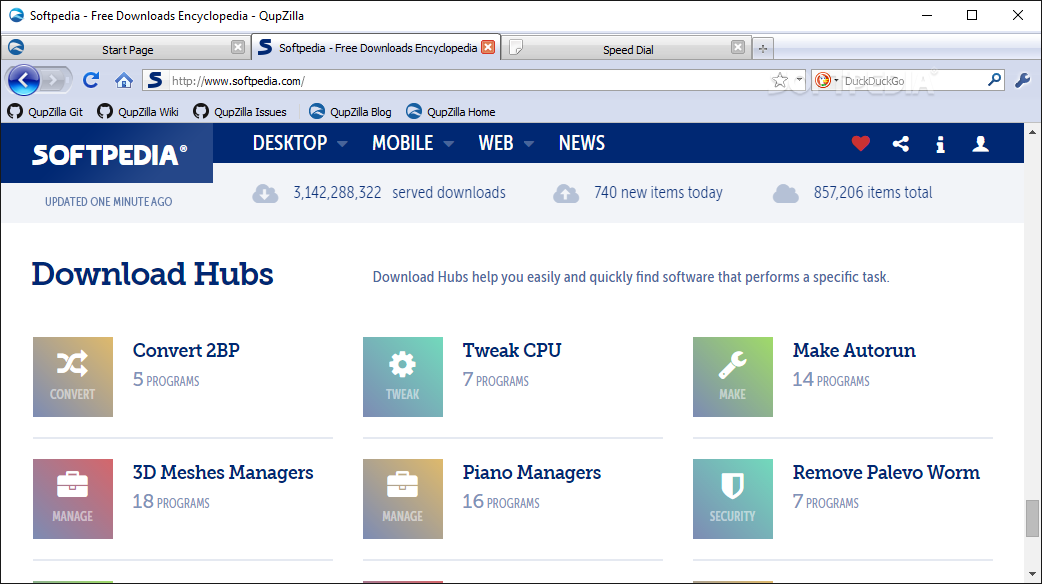Close the Speed Dial tab

click(x=738, y=47)
